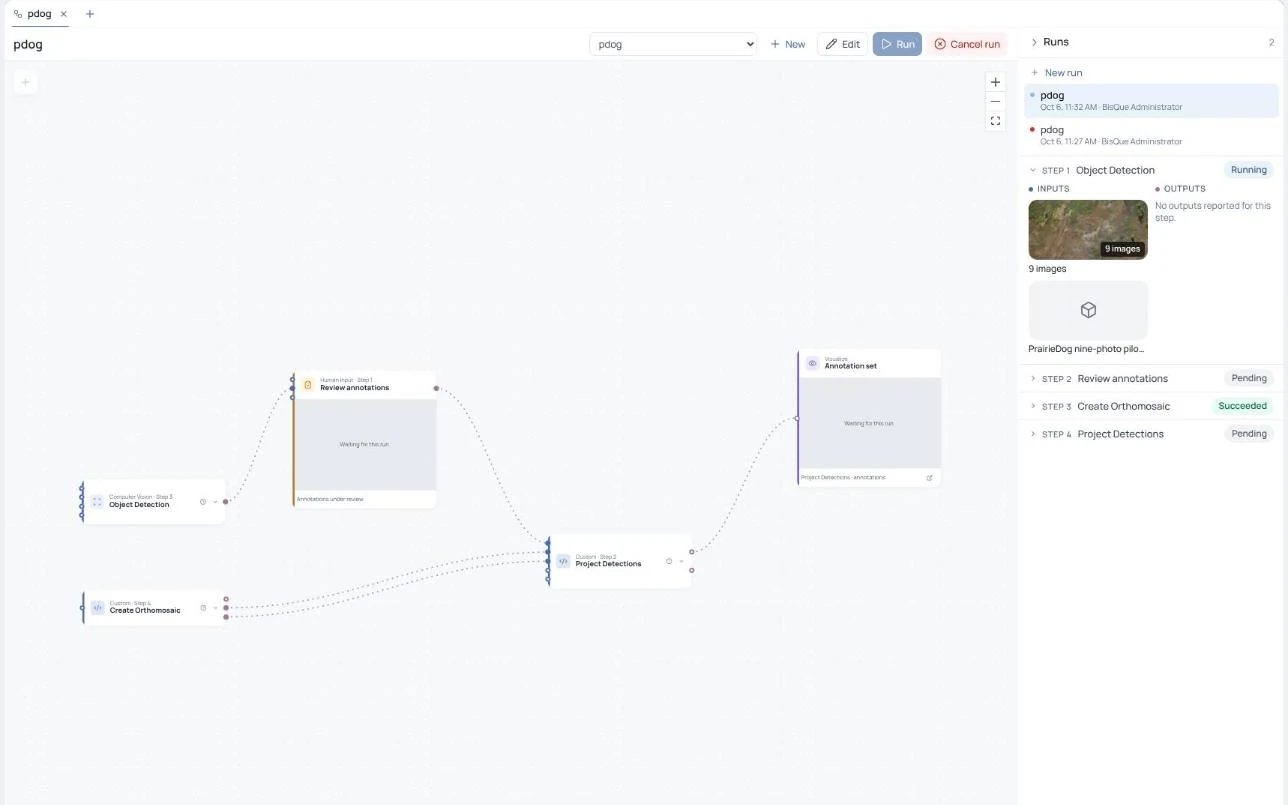This screenshot has width=1288, height=805.
Task: Zoom in on the workflow canvas
Action: (995, 82)
